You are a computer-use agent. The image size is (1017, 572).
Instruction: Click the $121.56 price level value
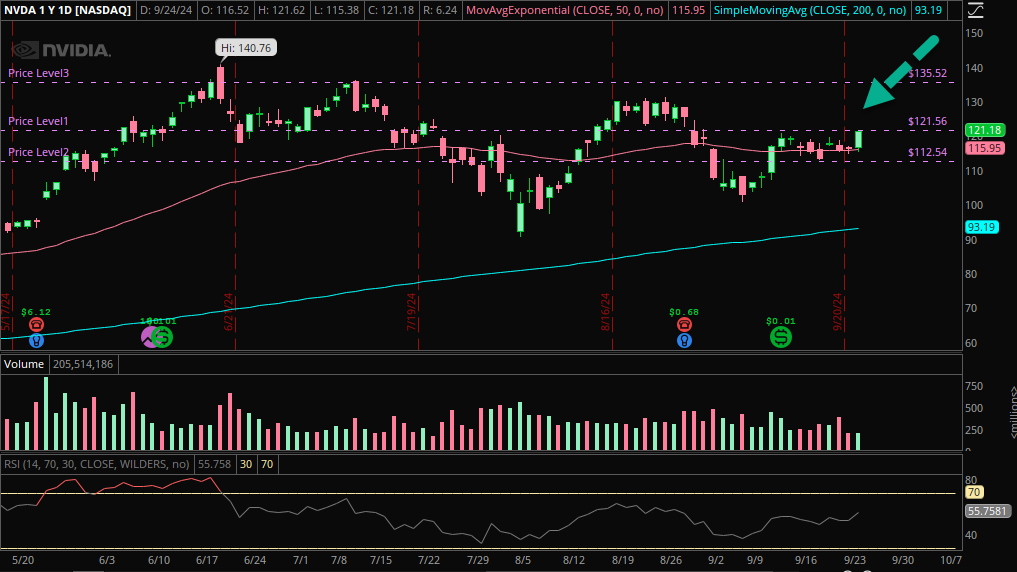[927, 121]
